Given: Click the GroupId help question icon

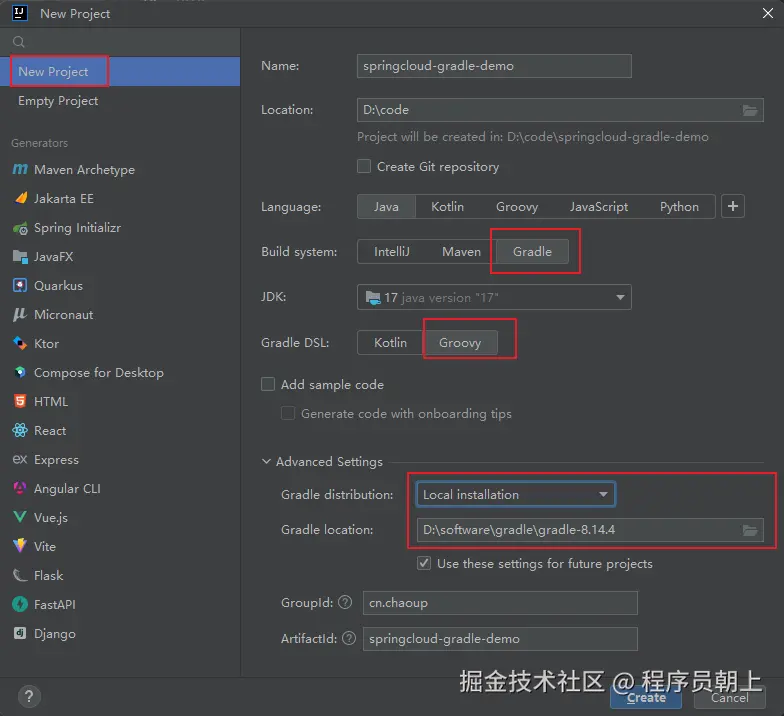Looking at the screenshot, I should pos(345,602).
